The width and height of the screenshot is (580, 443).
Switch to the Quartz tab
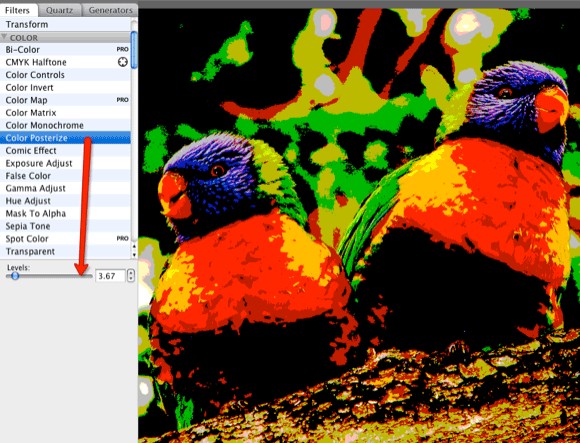coord(59,10)
